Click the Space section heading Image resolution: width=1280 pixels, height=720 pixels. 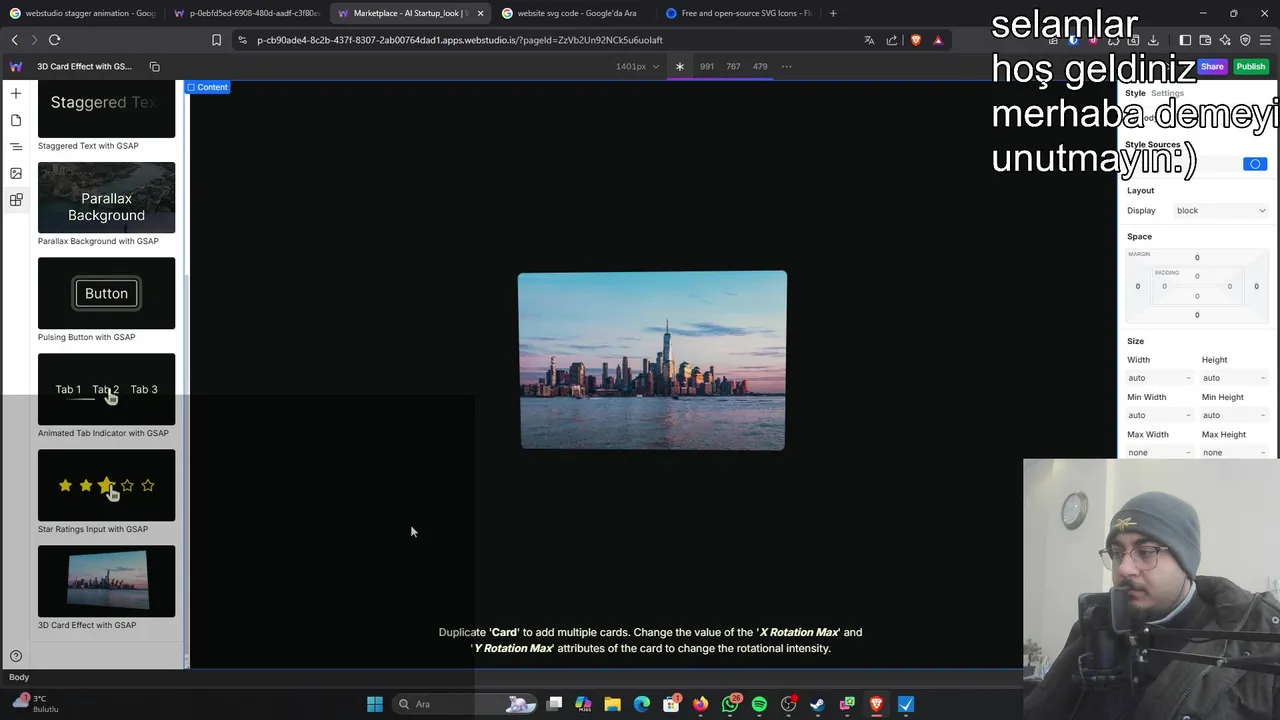[x=1139, y=237]
